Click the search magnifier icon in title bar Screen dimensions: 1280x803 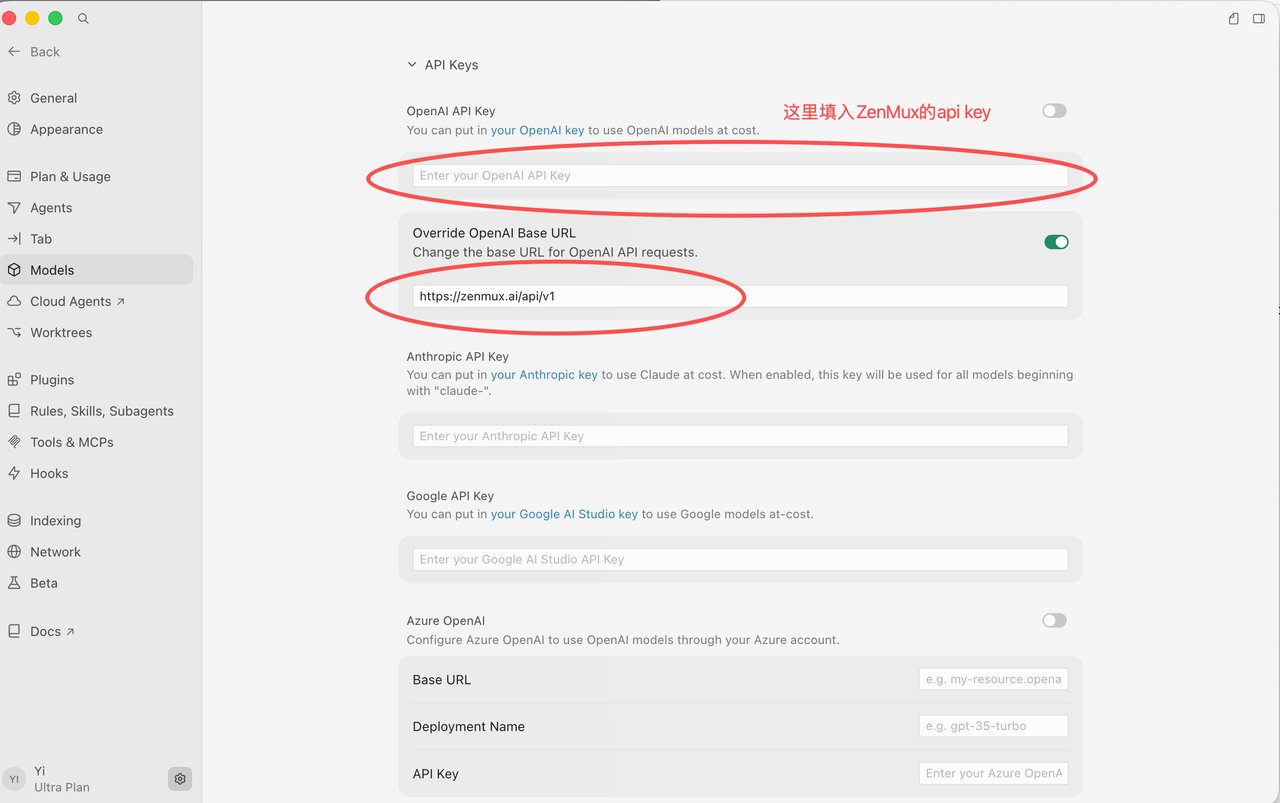[x=83, y=18]
